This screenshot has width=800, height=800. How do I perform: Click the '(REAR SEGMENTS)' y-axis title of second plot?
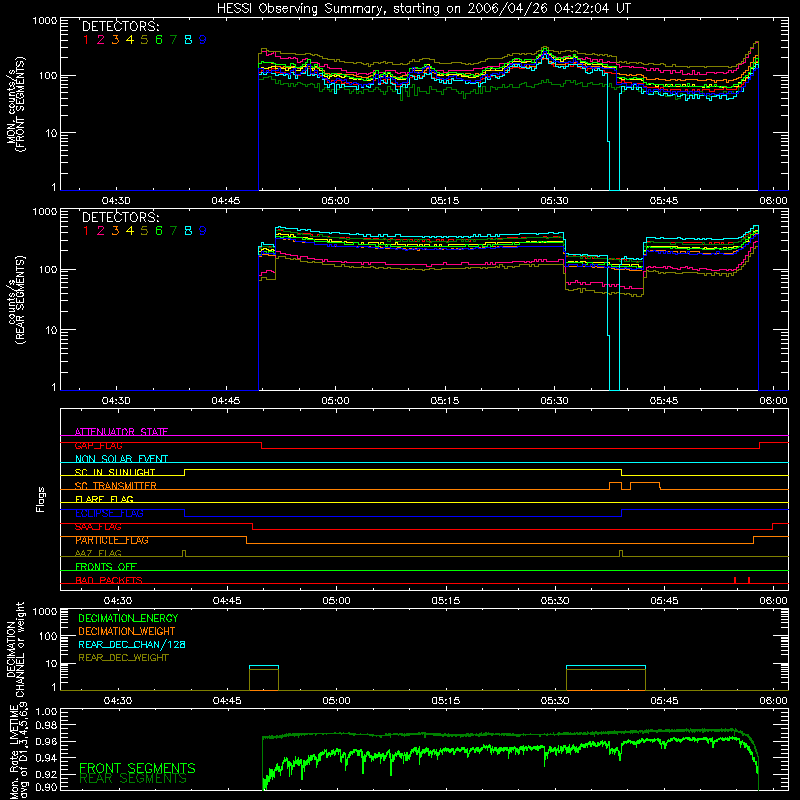(x=20, y=300)
